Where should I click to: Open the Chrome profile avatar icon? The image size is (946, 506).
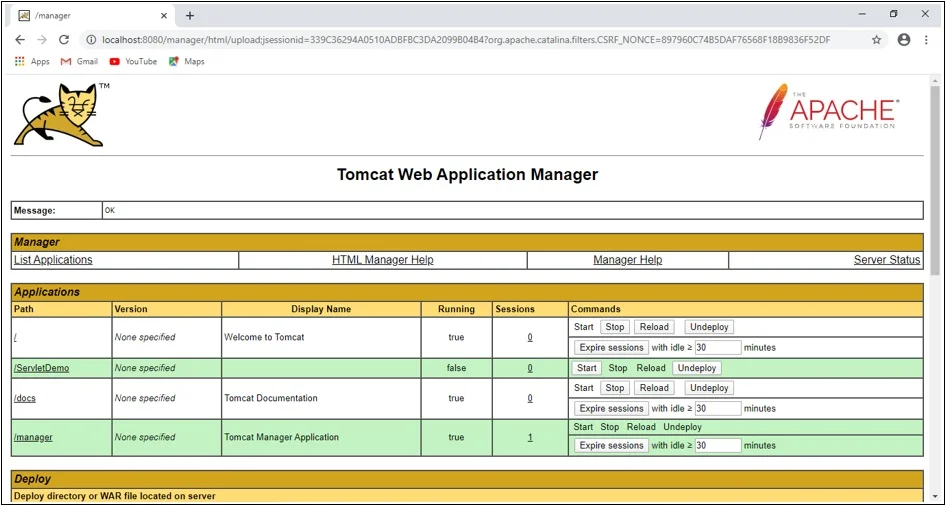(904, 40)
